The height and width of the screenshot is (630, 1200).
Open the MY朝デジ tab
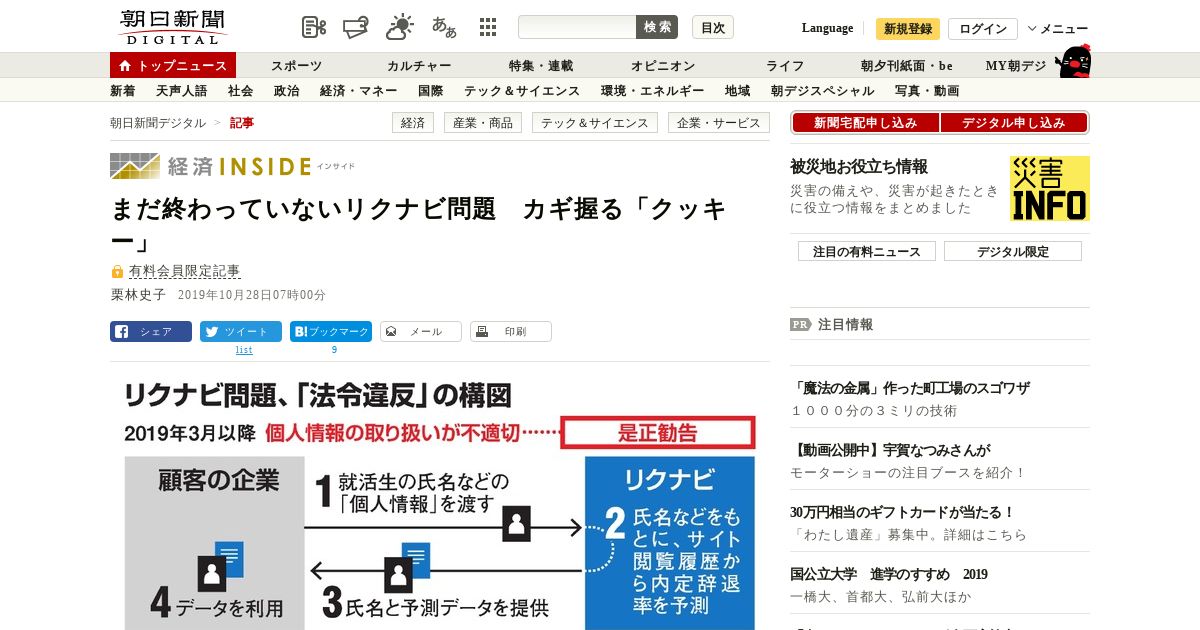coord(1016,65)
